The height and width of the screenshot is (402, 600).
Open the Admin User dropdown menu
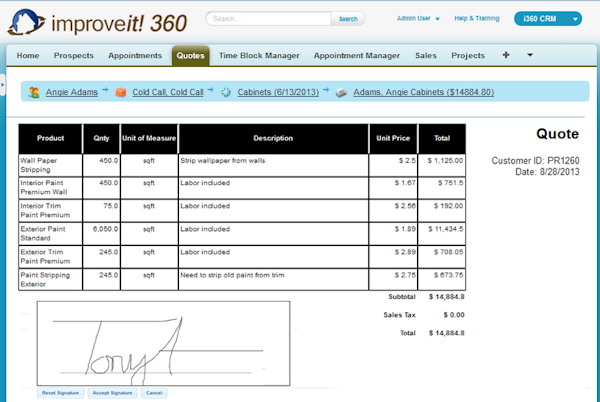(418, 18)
